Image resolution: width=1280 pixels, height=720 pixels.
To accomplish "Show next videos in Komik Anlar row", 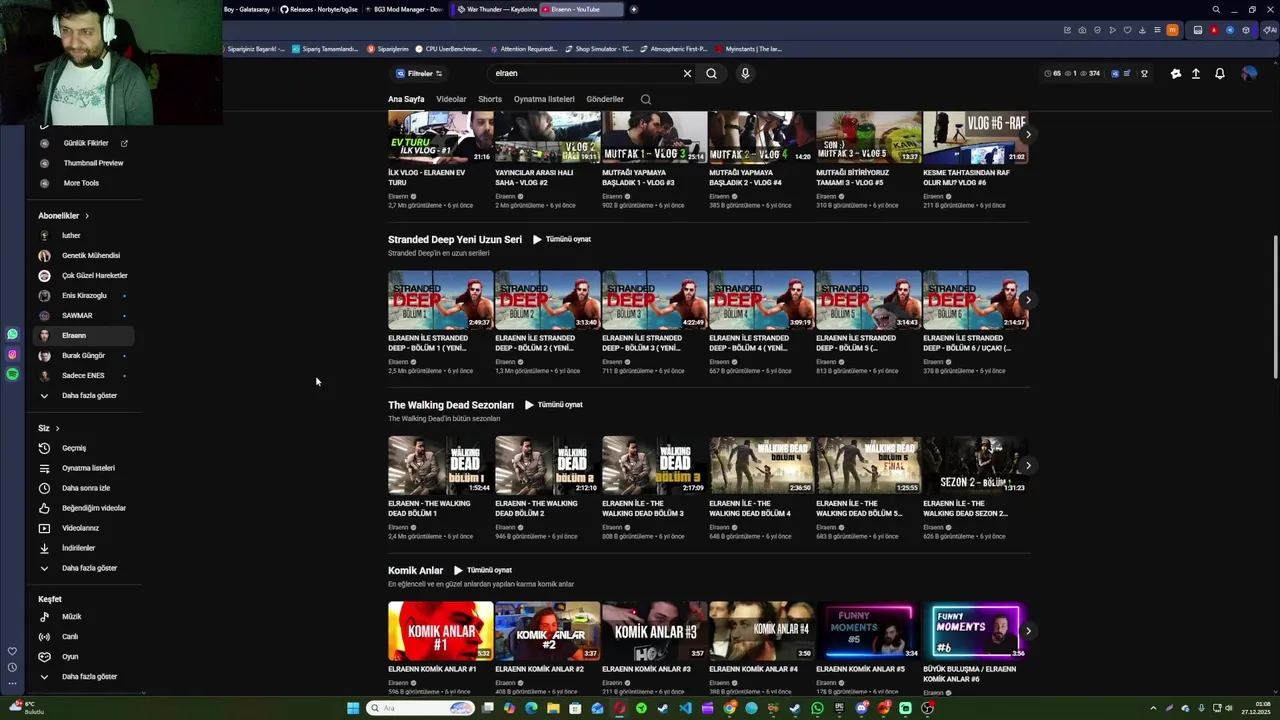I will coord(1028,631).
